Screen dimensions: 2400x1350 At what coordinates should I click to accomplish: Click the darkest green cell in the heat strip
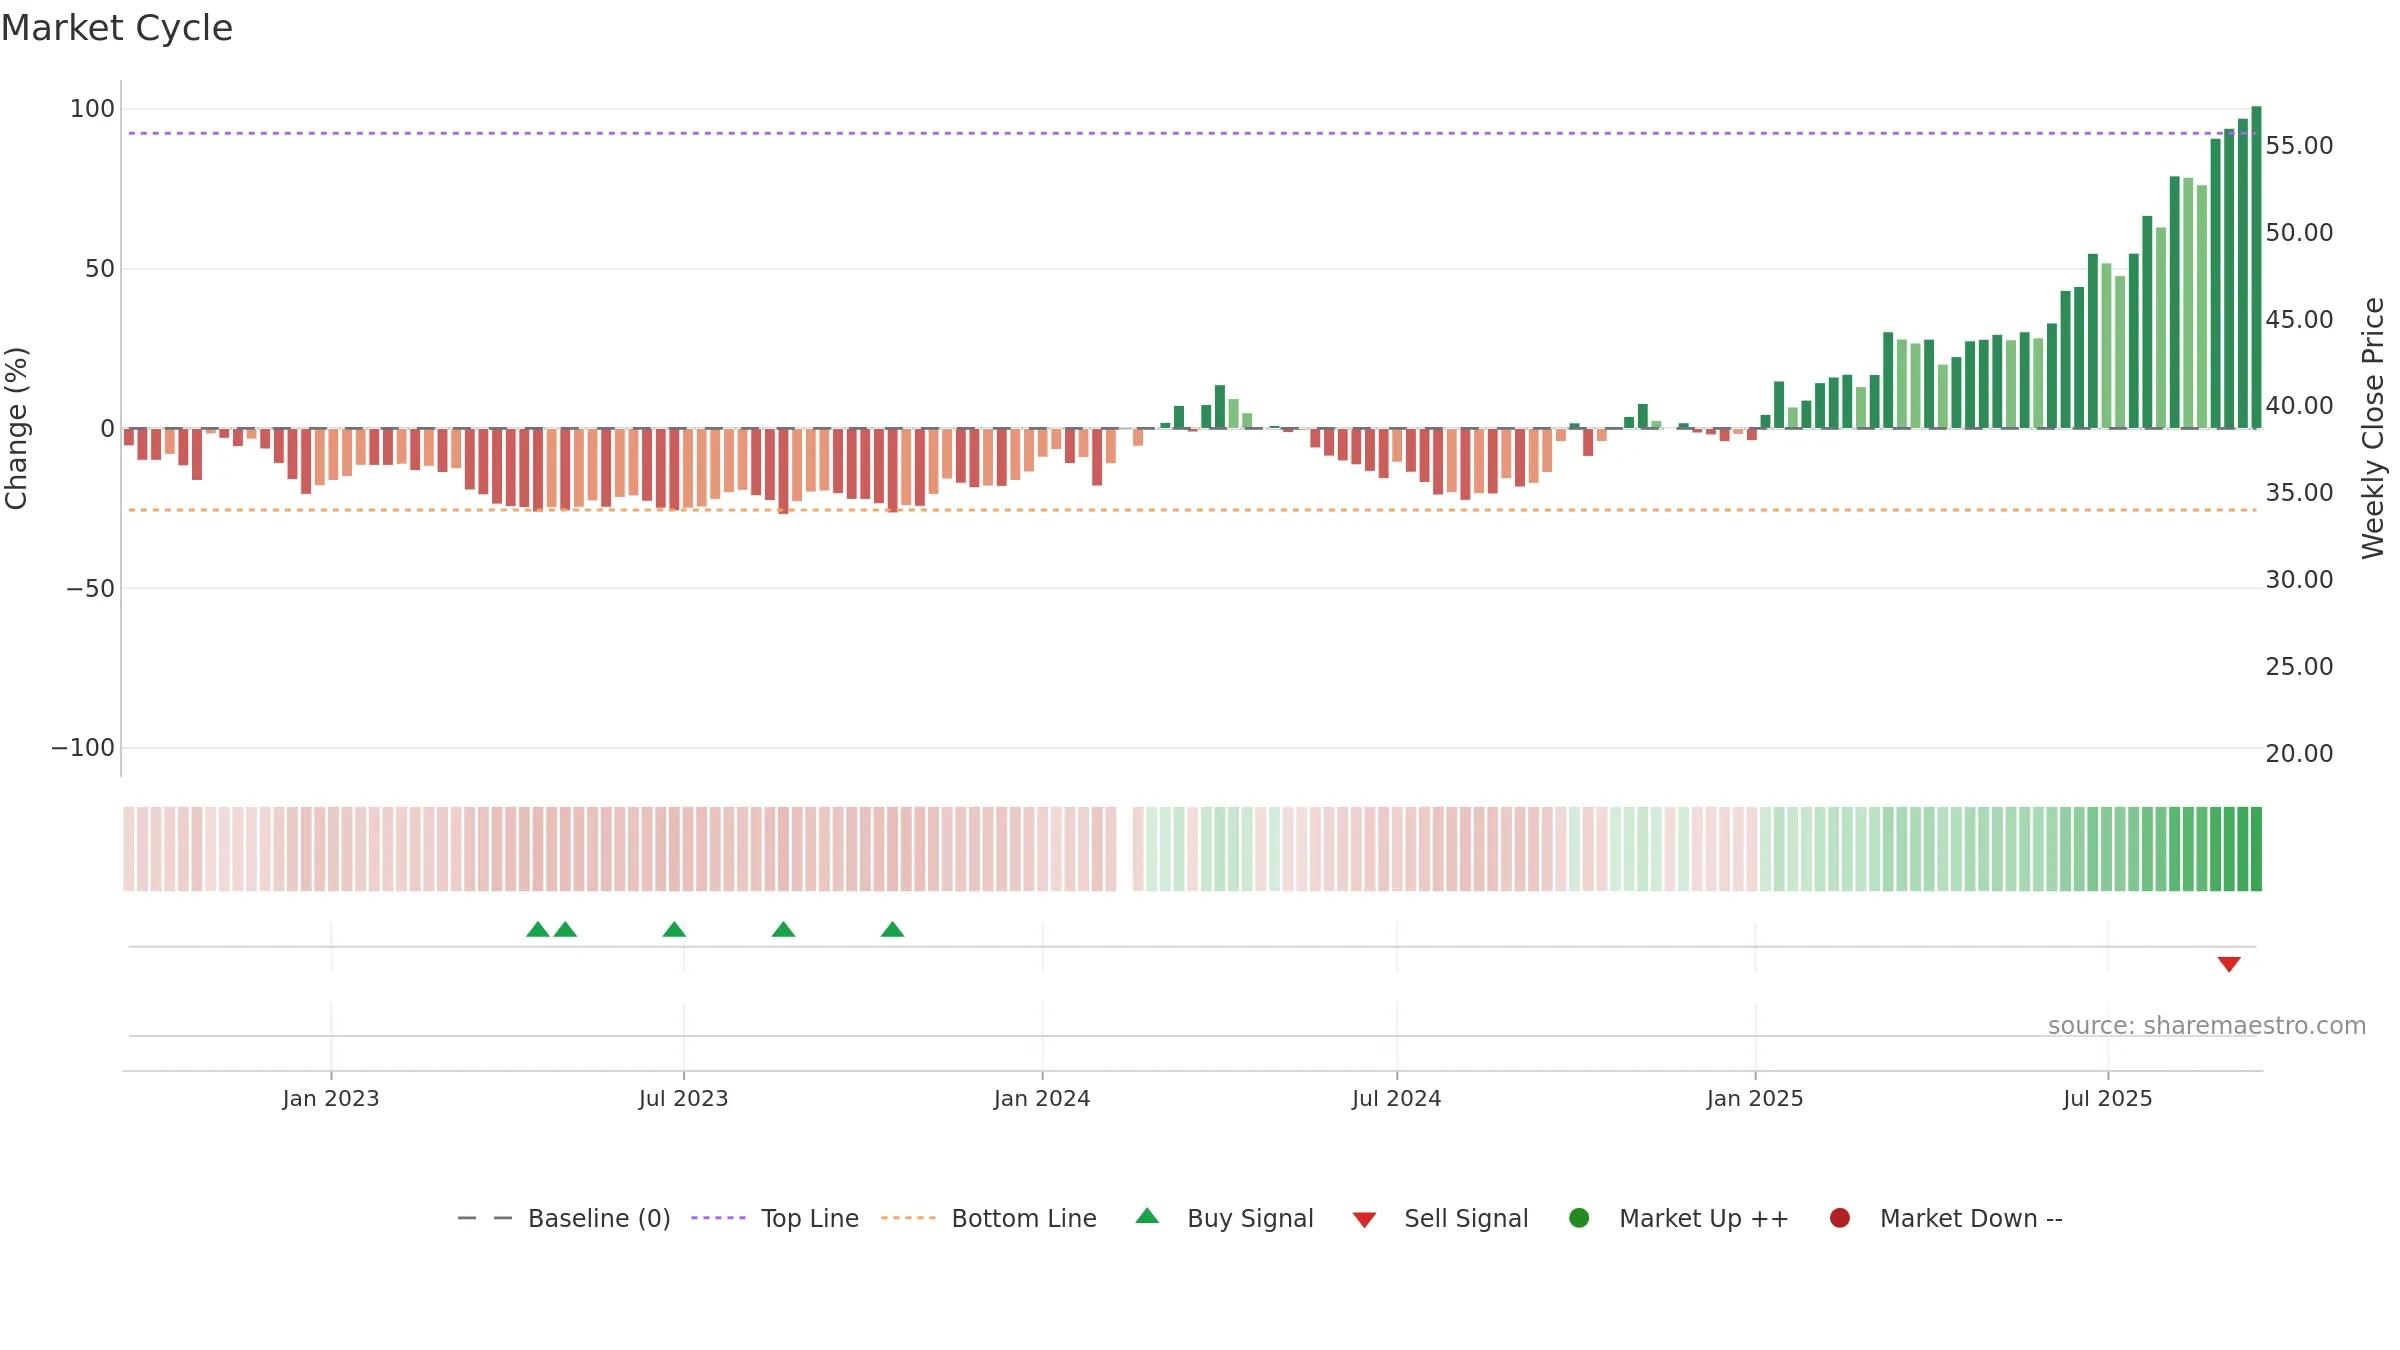tap(2256, 849)
